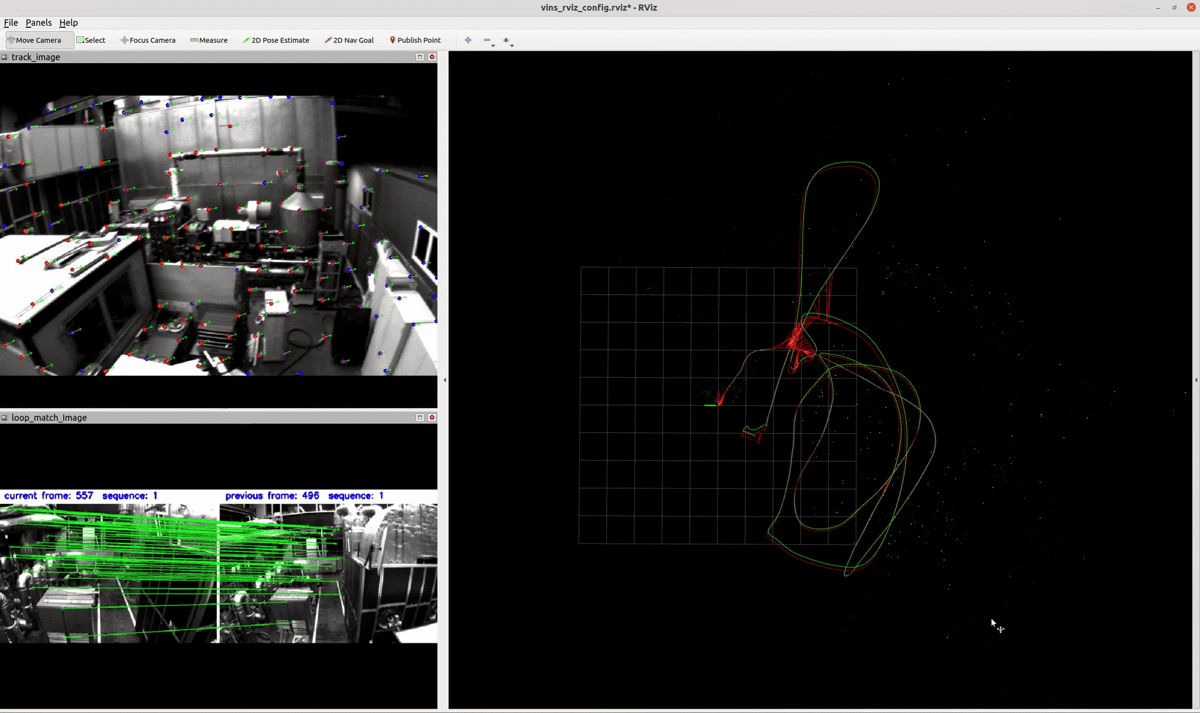Open the Panels menu
The width and height of the screenshot is (1200, 713).
click(x=38, y=22)
